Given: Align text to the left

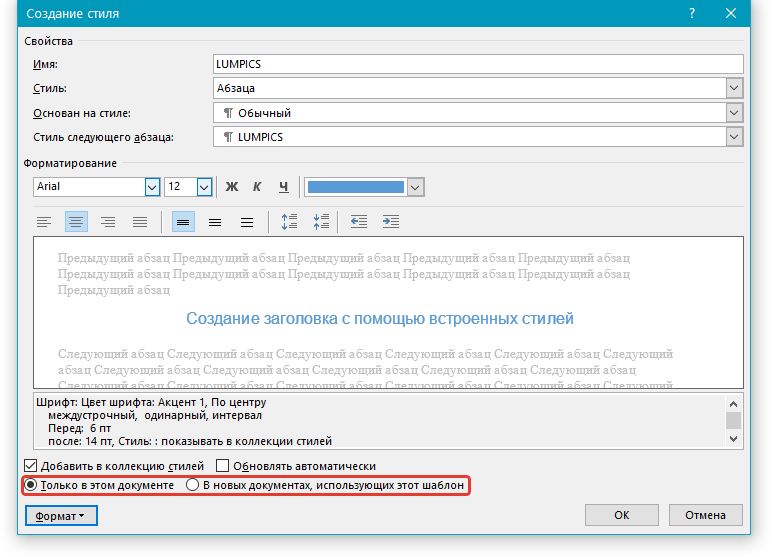Looking at the screenshot, I should [x=44, y=222].
